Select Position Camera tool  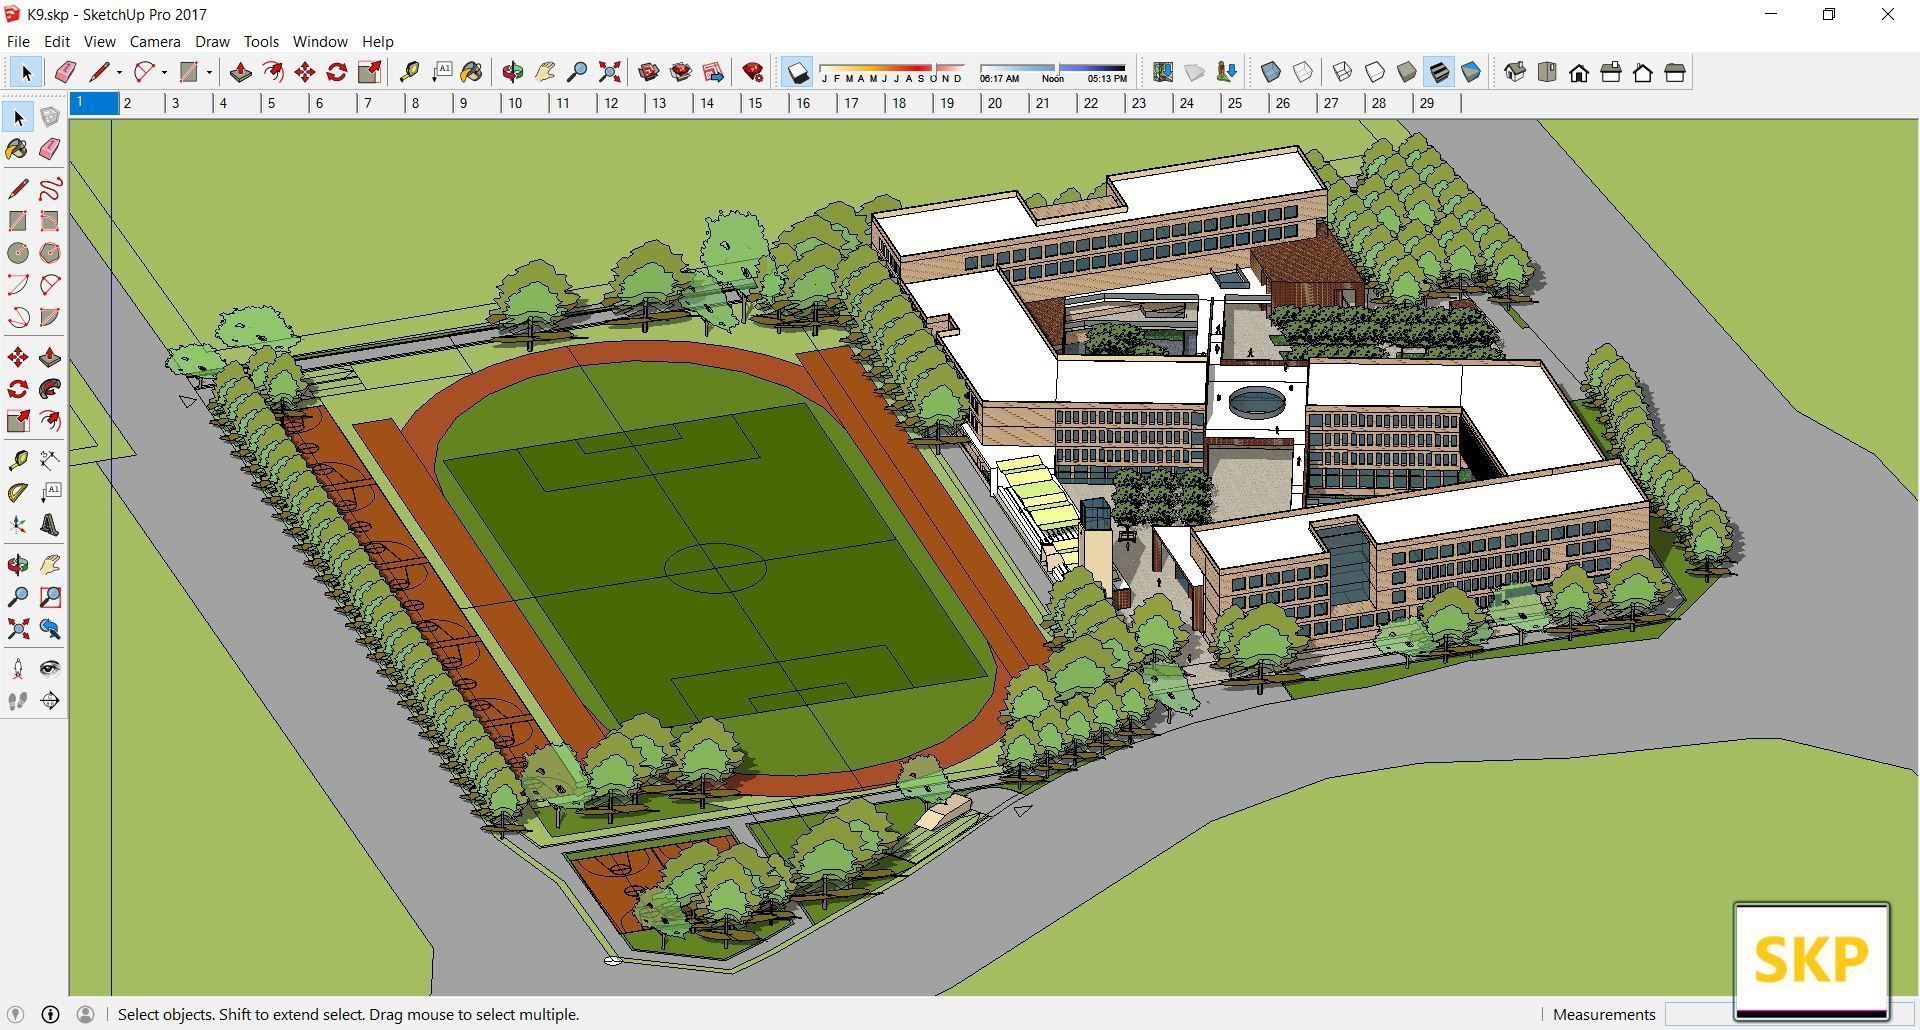point(18,669)
